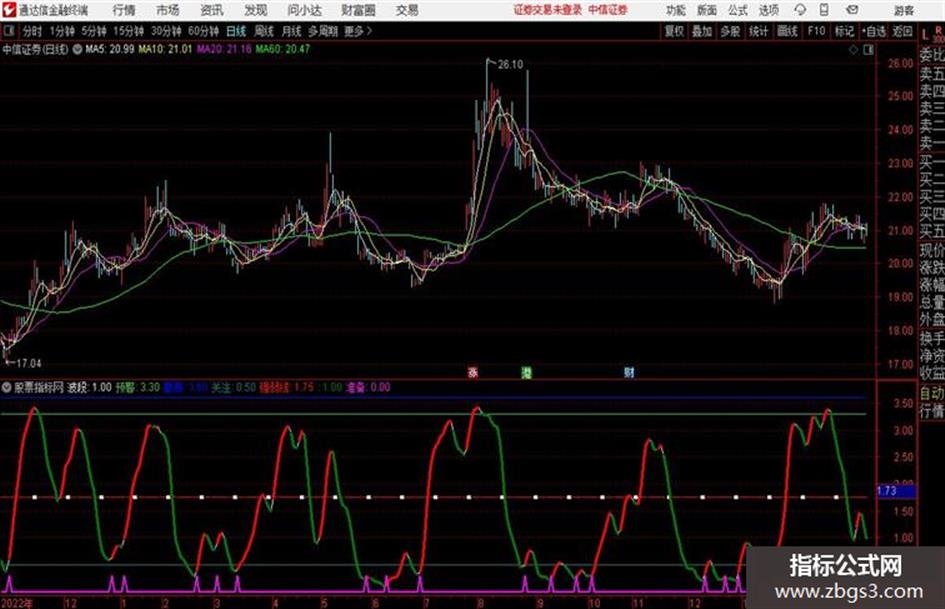Select the 周线 weekly period tab
This screenshot has width=945, height=609.
[x=264, y=31]
